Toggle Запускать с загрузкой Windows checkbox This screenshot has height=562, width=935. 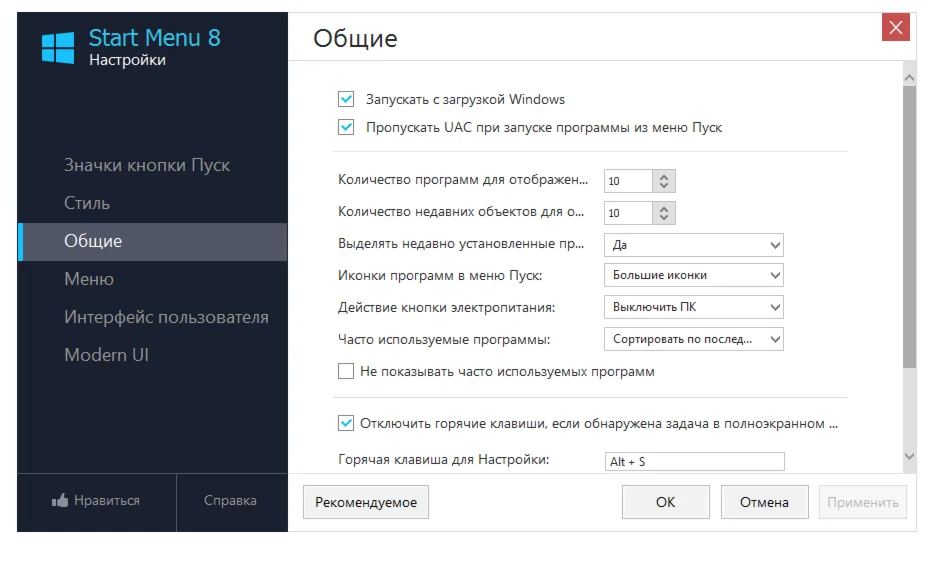[346, 99]
